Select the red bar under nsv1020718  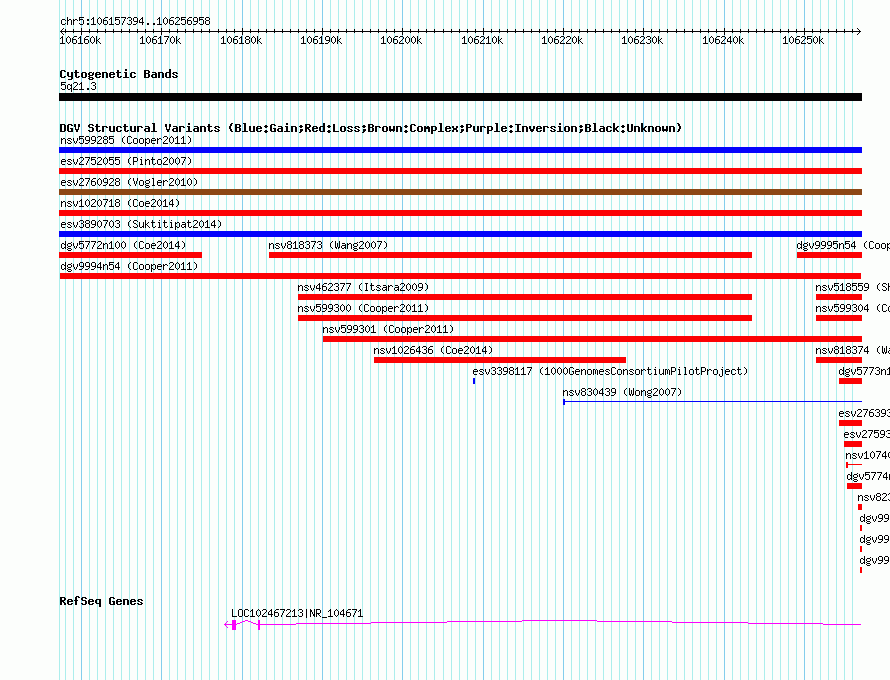(460, 213)
